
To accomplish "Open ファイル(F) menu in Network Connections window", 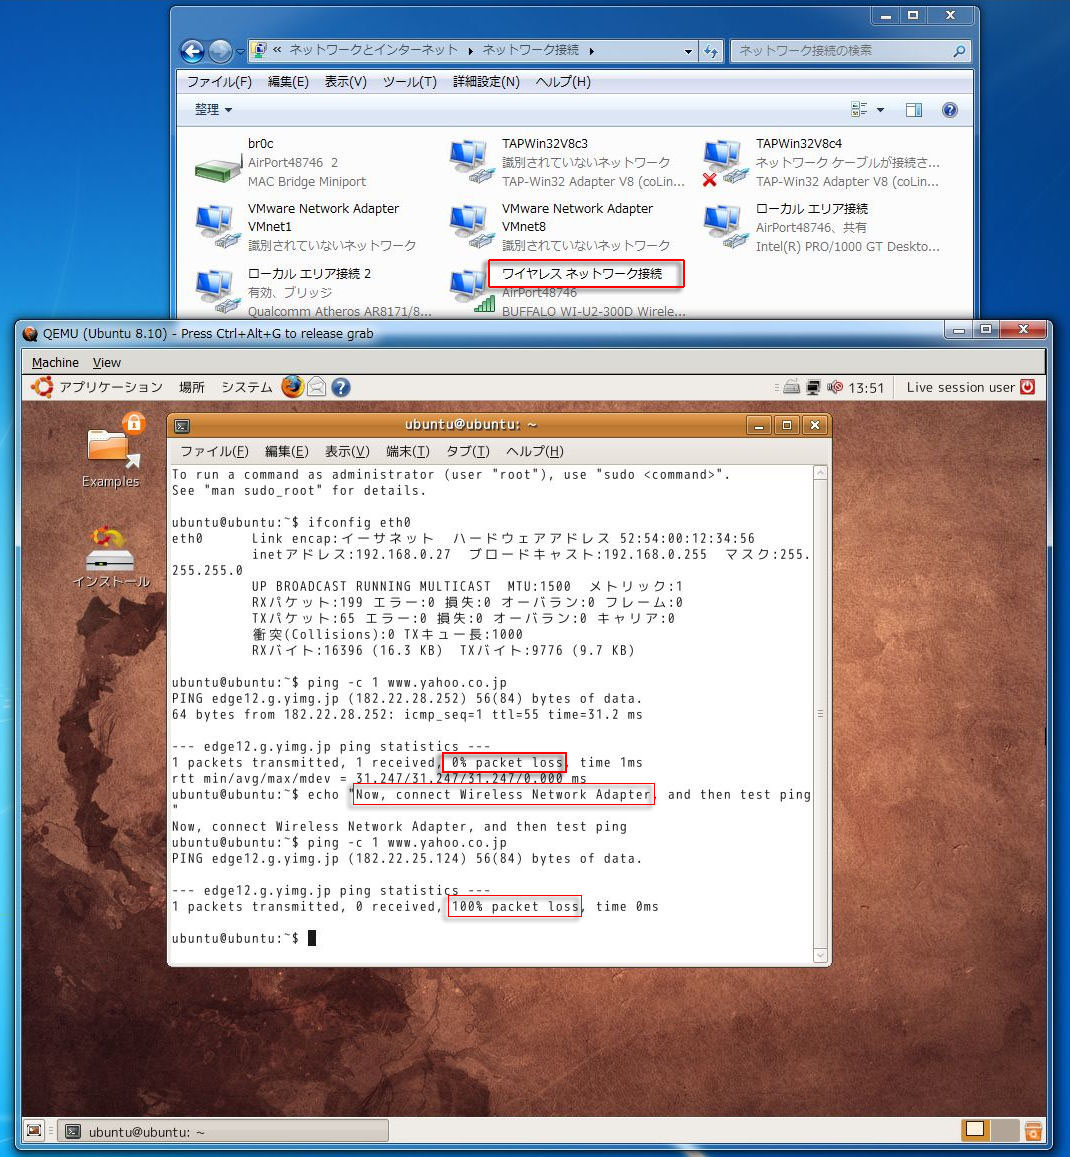I will (219, 81).
